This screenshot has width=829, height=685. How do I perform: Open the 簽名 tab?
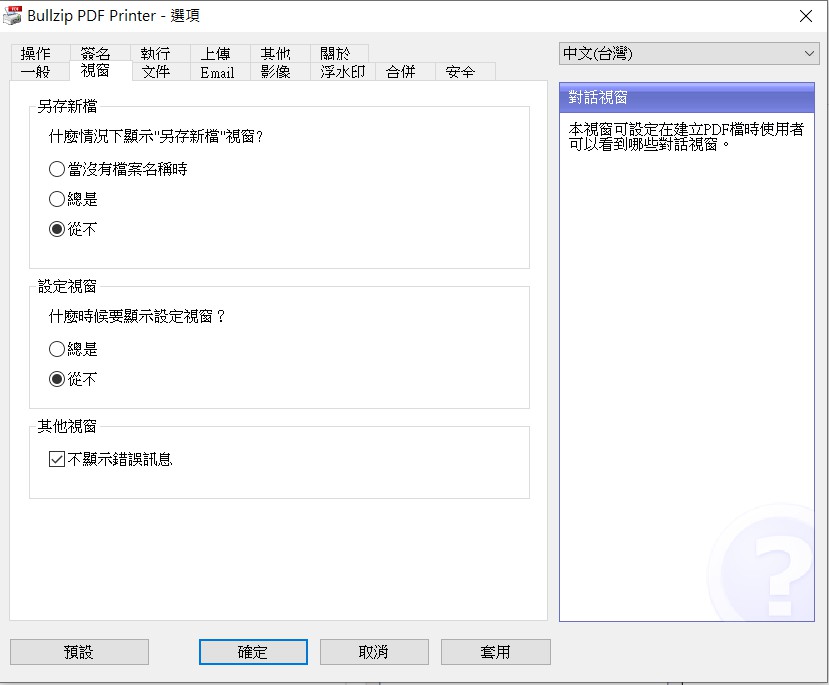coord(99,53)
